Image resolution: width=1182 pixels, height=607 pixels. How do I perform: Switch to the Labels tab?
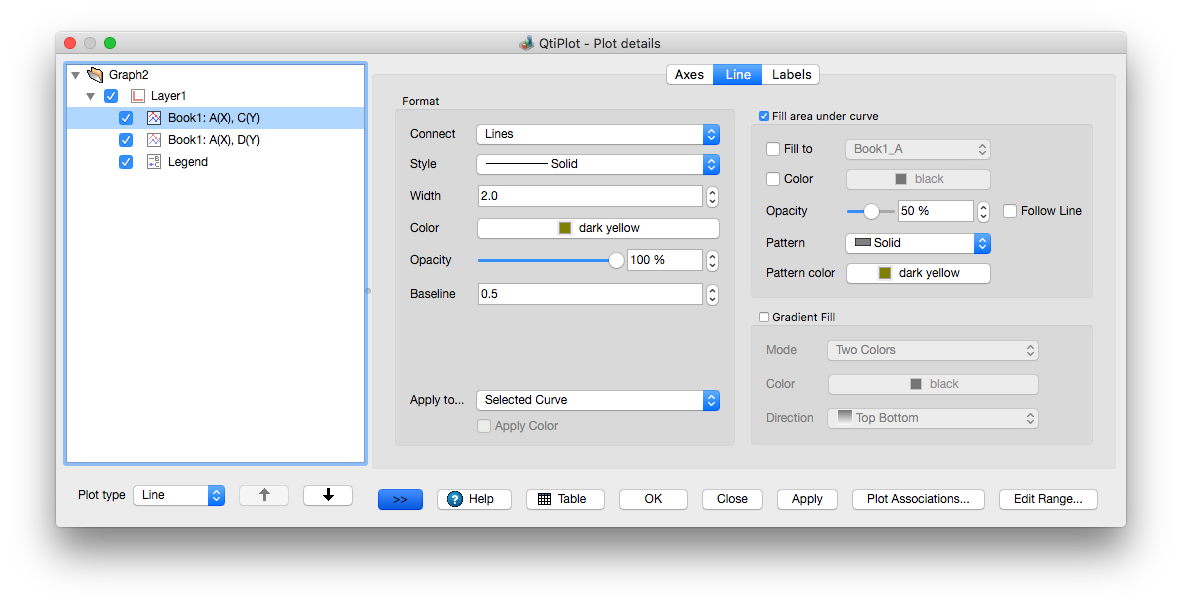click(791, 75)
